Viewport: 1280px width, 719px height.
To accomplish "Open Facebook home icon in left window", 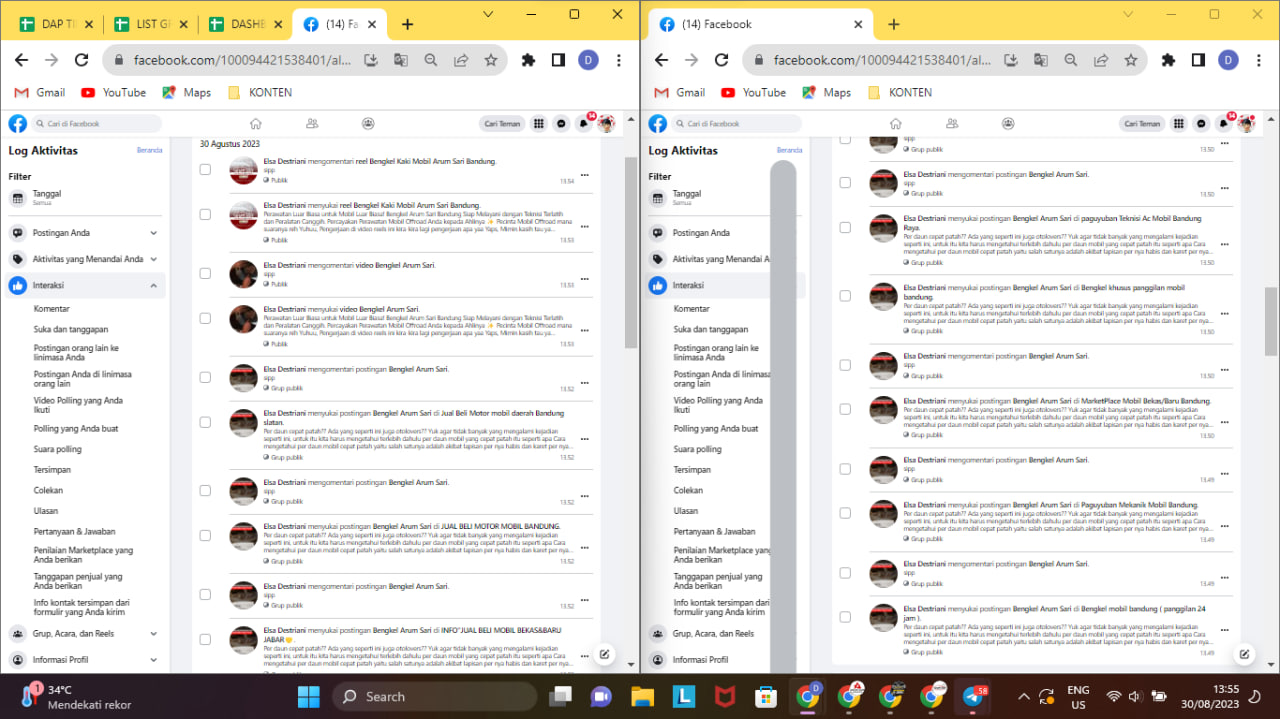I will 256,124.
